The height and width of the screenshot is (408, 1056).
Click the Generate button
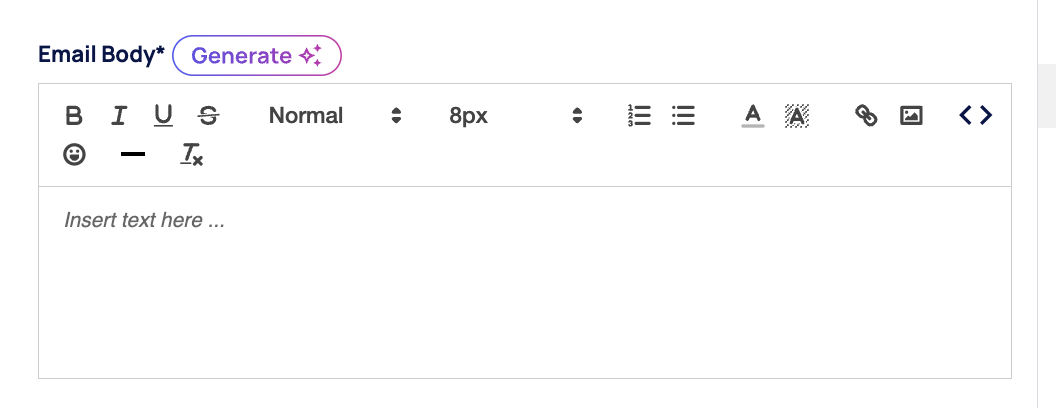pos(257,56)
